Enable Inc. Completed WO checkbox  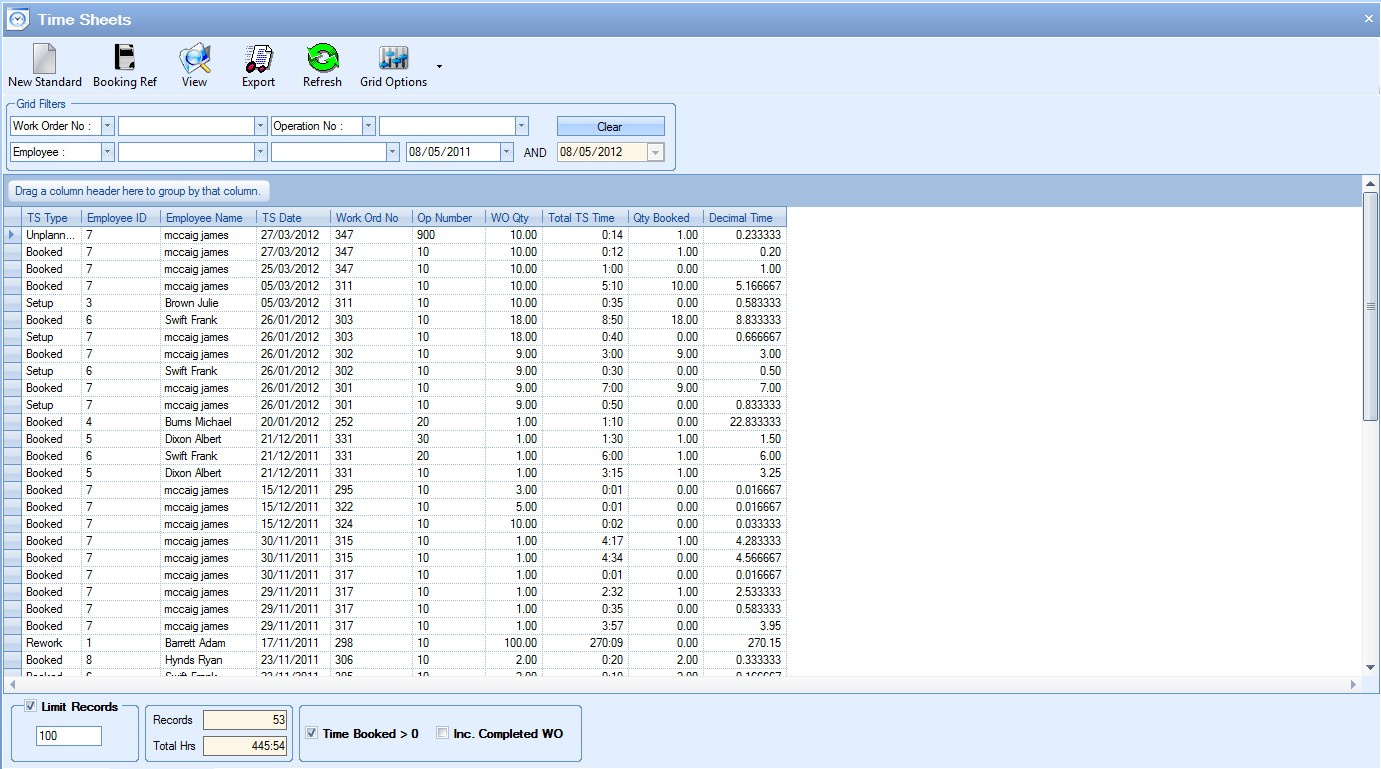[x=443, y=733]
